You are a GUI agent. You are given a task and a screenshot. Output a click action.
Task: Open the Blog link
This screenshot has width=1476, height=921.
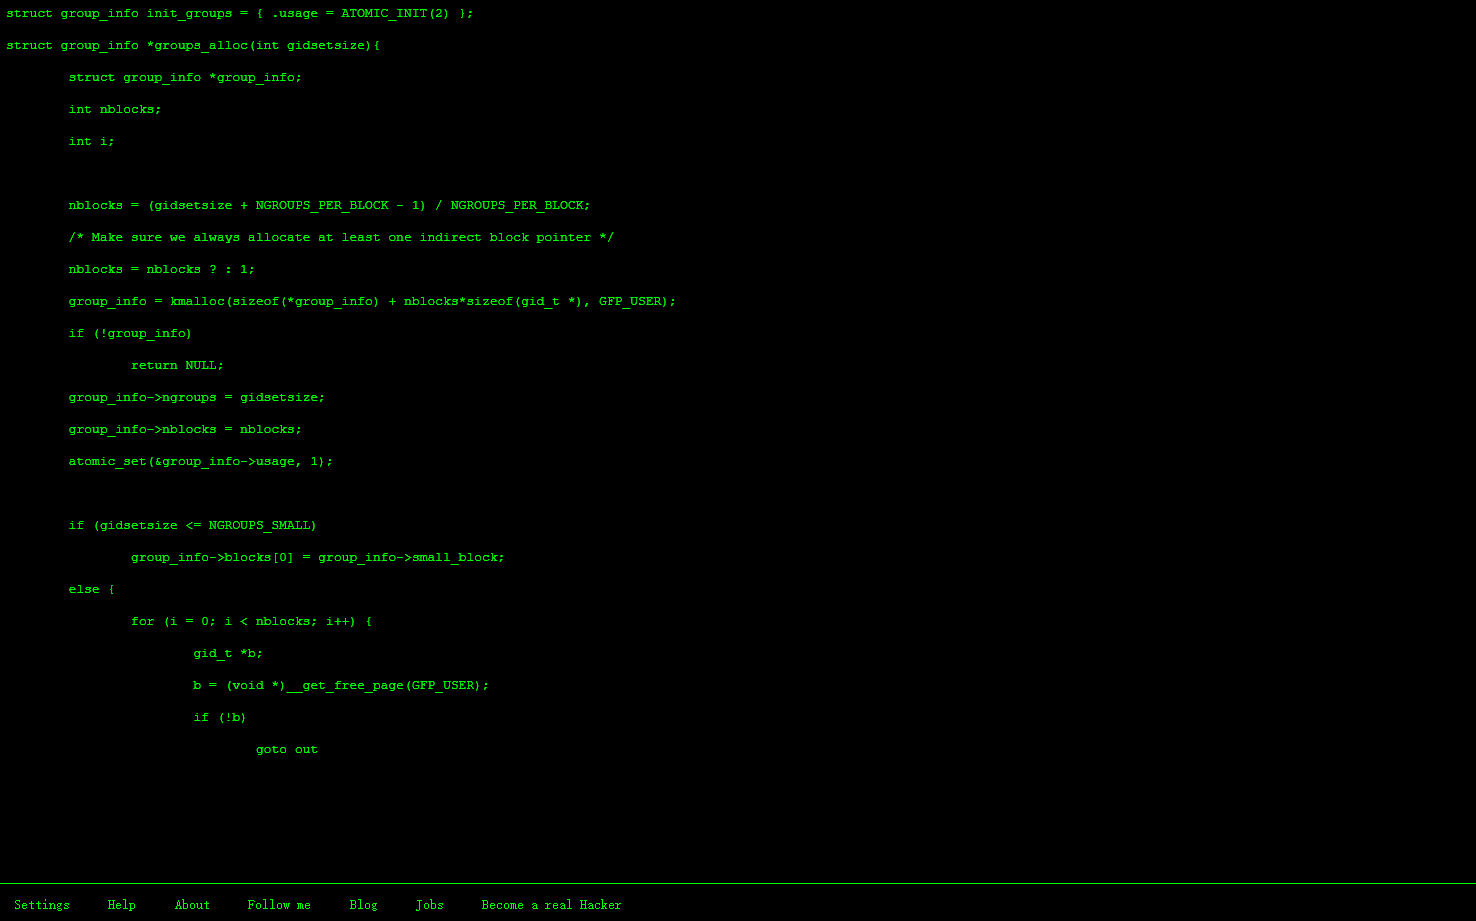(x=363, y=905)
